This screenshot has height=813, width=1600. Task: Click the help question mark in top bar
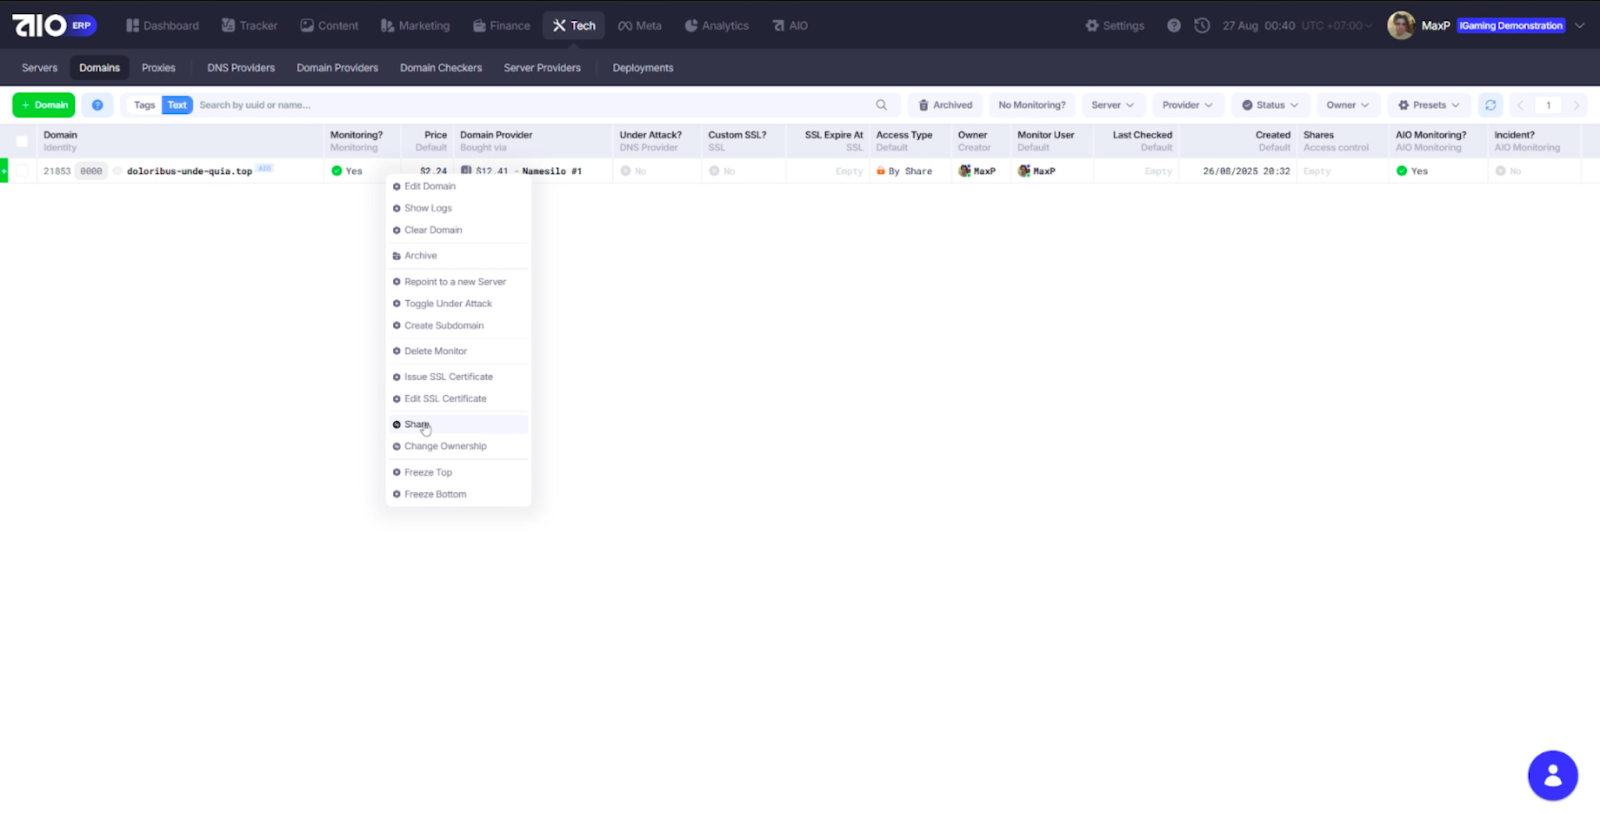pos(1174,26)
